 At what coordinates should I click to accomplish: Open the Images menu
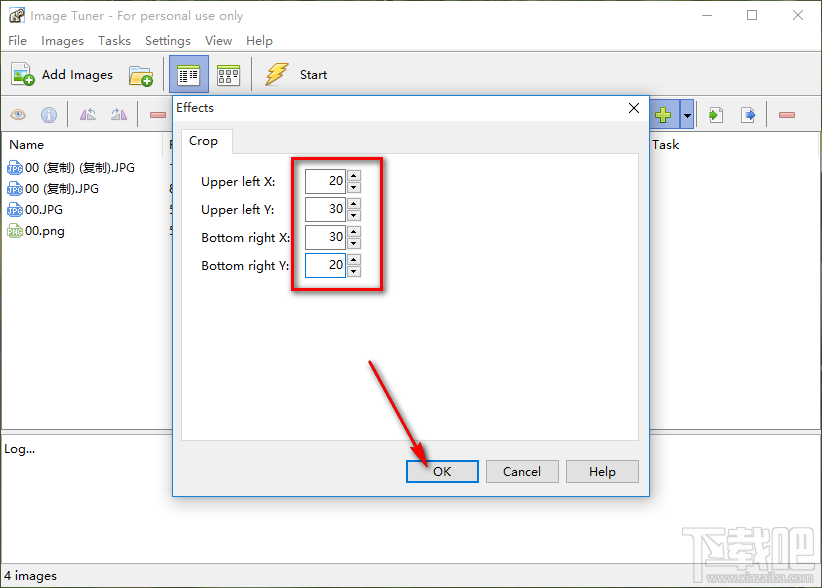[62, 41]
